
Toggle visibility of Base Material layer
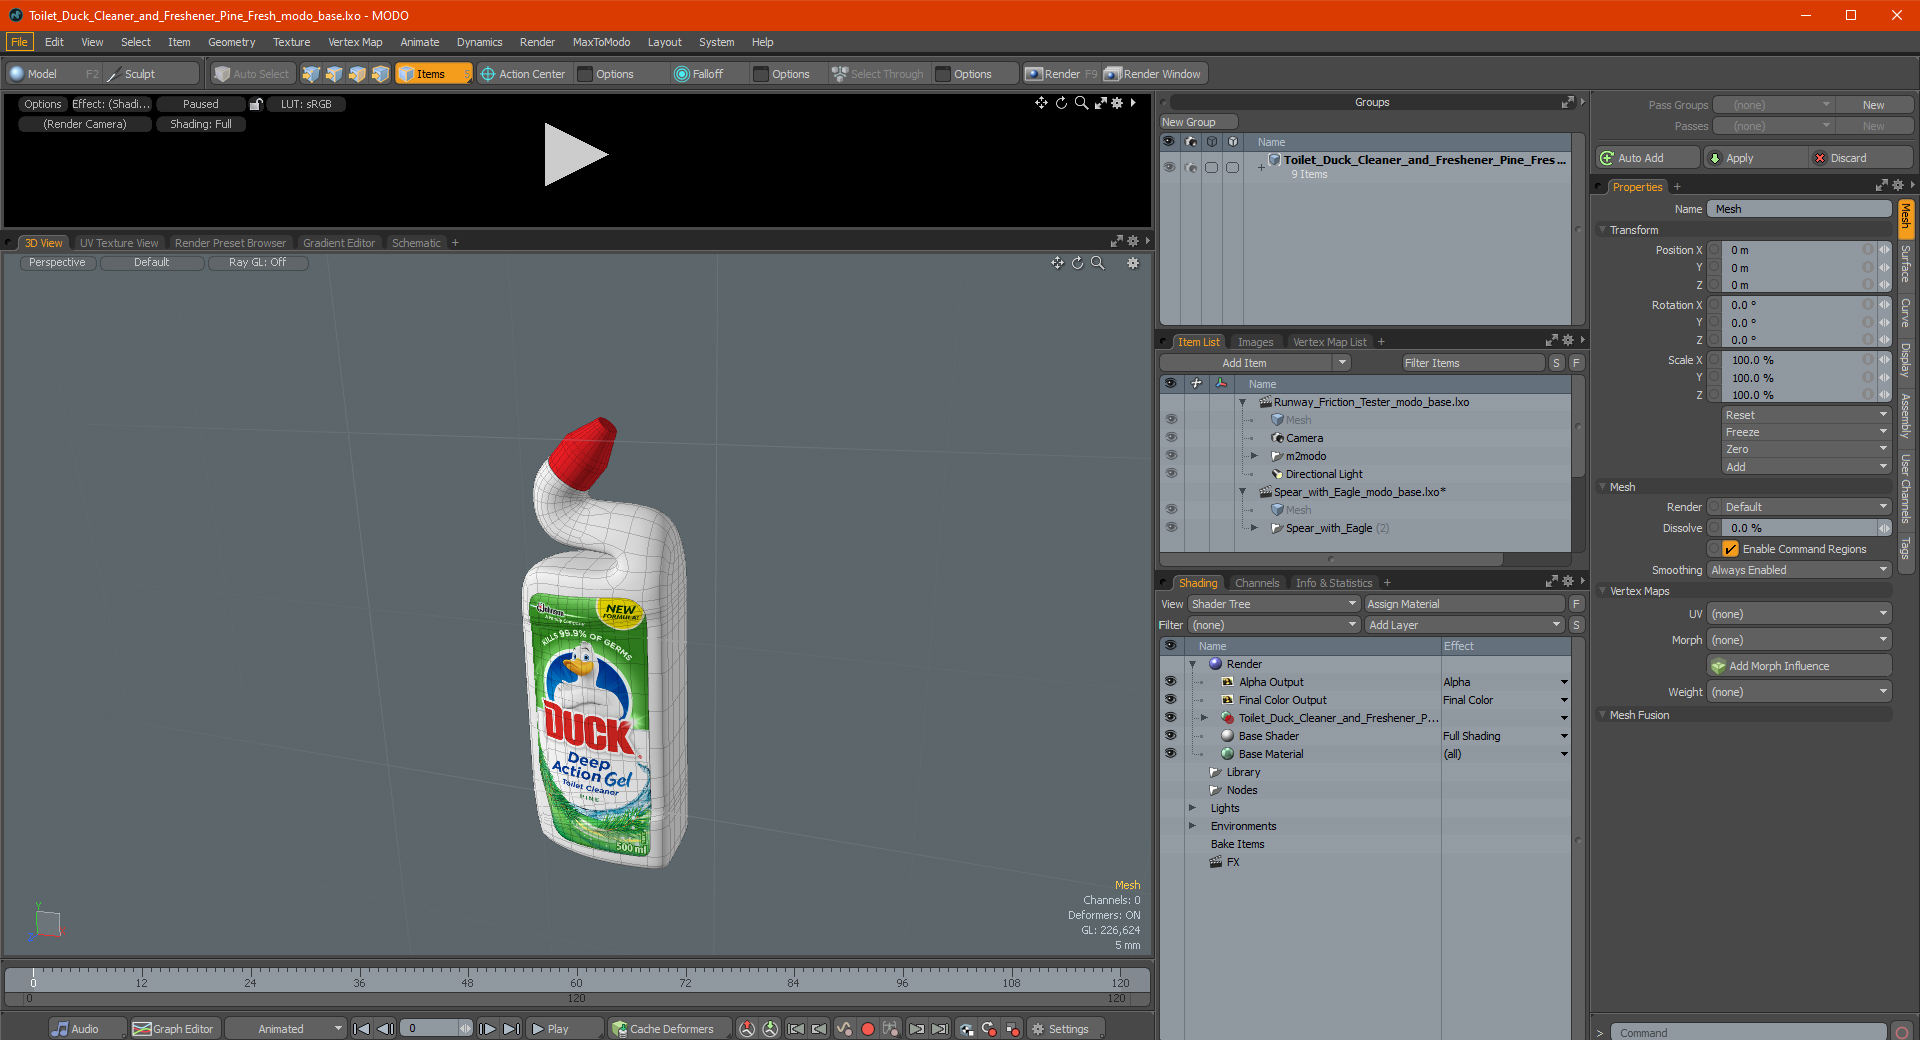pyautogui.click(x=1170, y=754)
